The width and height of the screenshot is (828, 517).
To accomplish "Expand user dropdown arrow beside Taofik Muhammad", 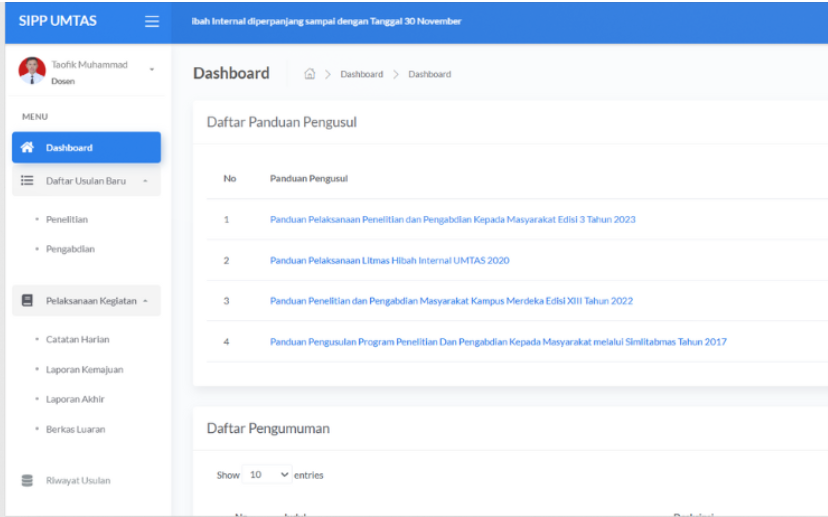I will [152, 69].
